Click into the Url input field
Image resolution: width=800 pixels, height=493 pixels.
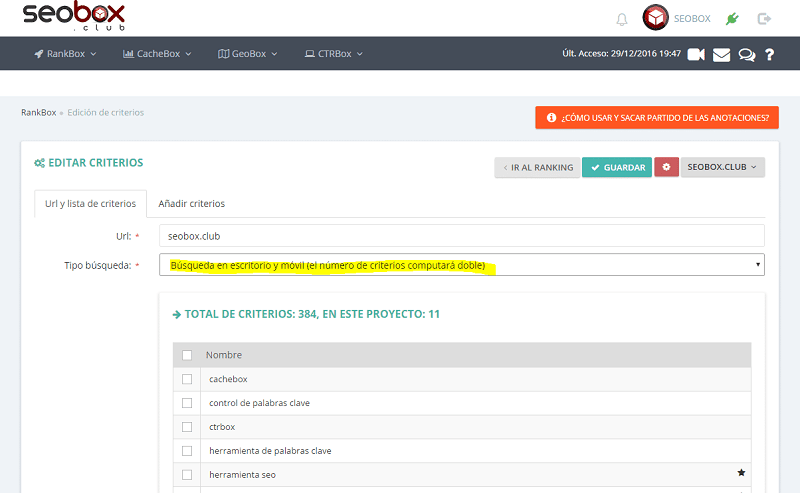pos(462,236)
